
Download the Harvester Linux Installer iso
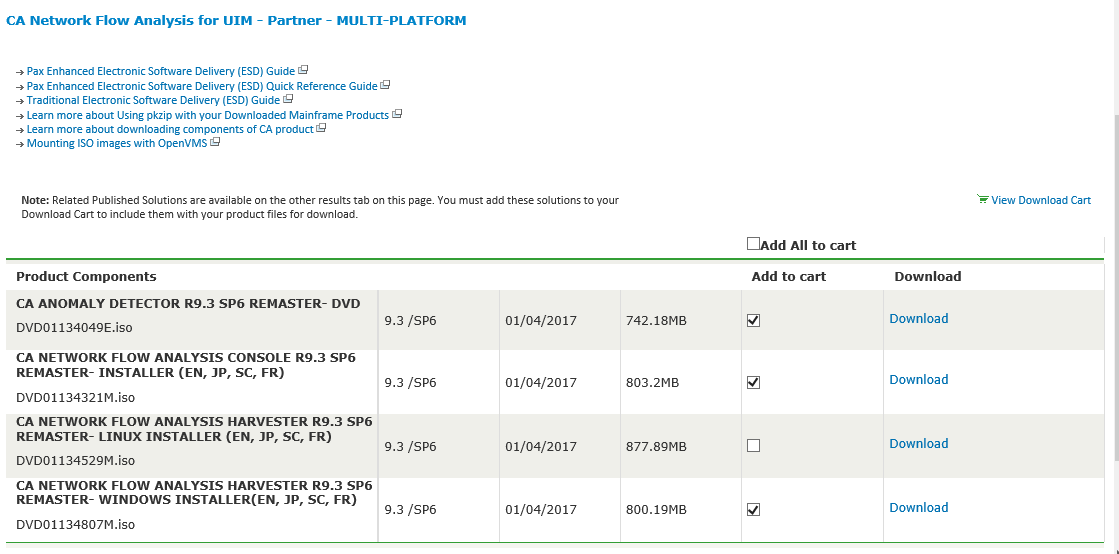(x=918, y=443)
